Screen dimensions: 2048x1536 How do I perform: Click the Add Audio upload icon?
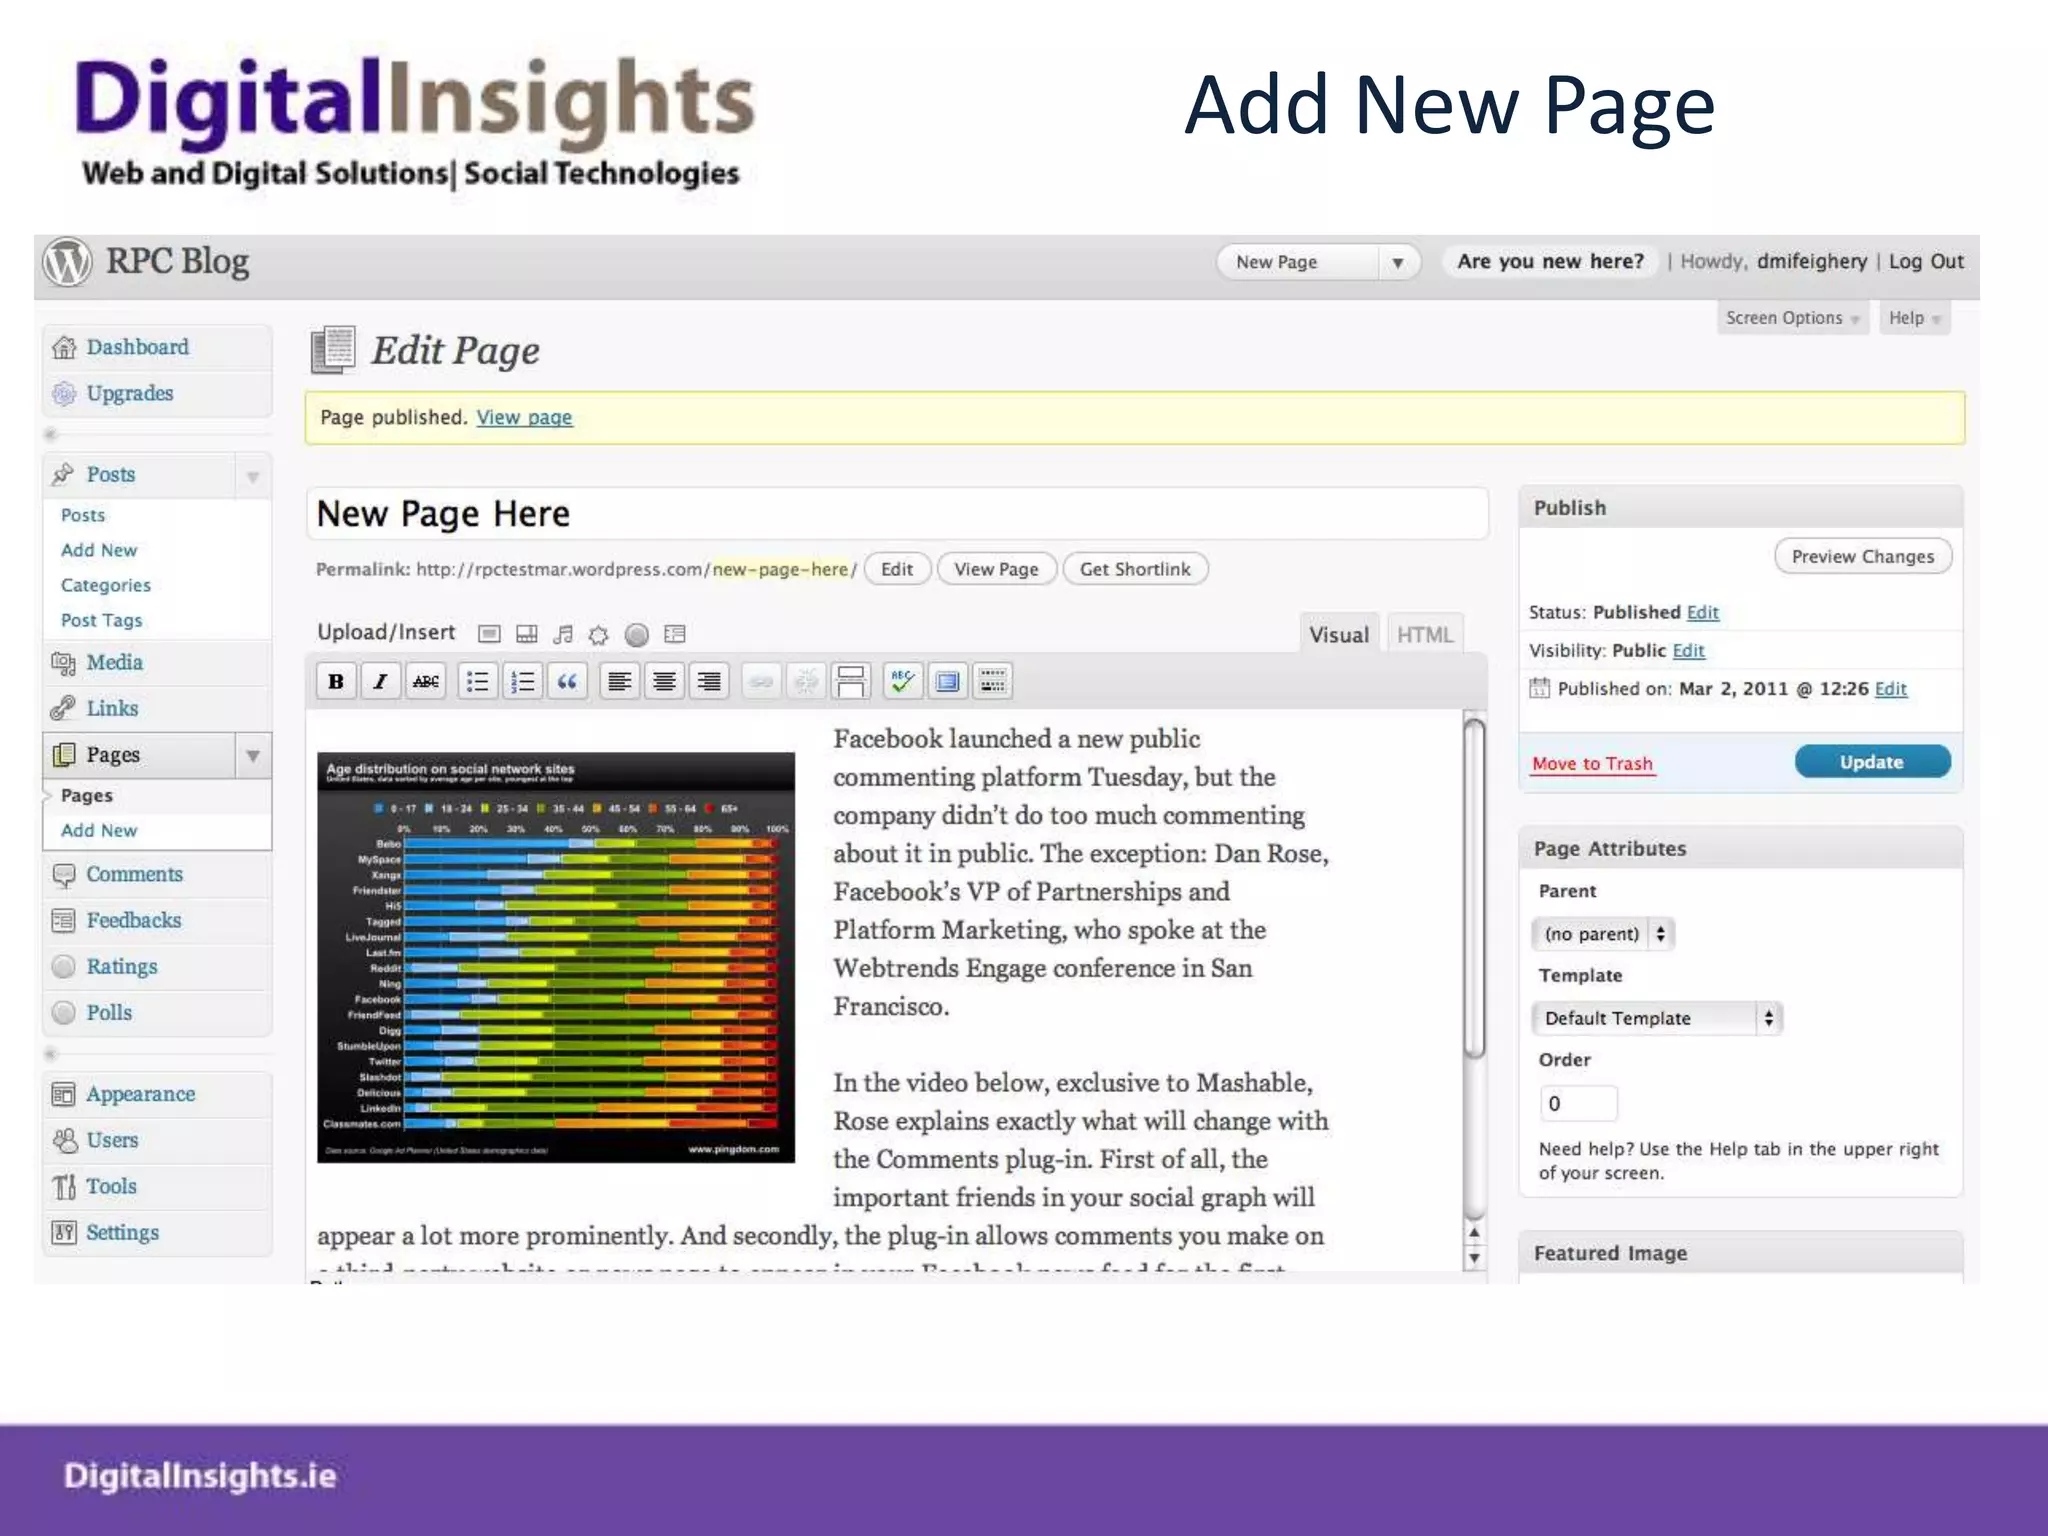[563, 634]
